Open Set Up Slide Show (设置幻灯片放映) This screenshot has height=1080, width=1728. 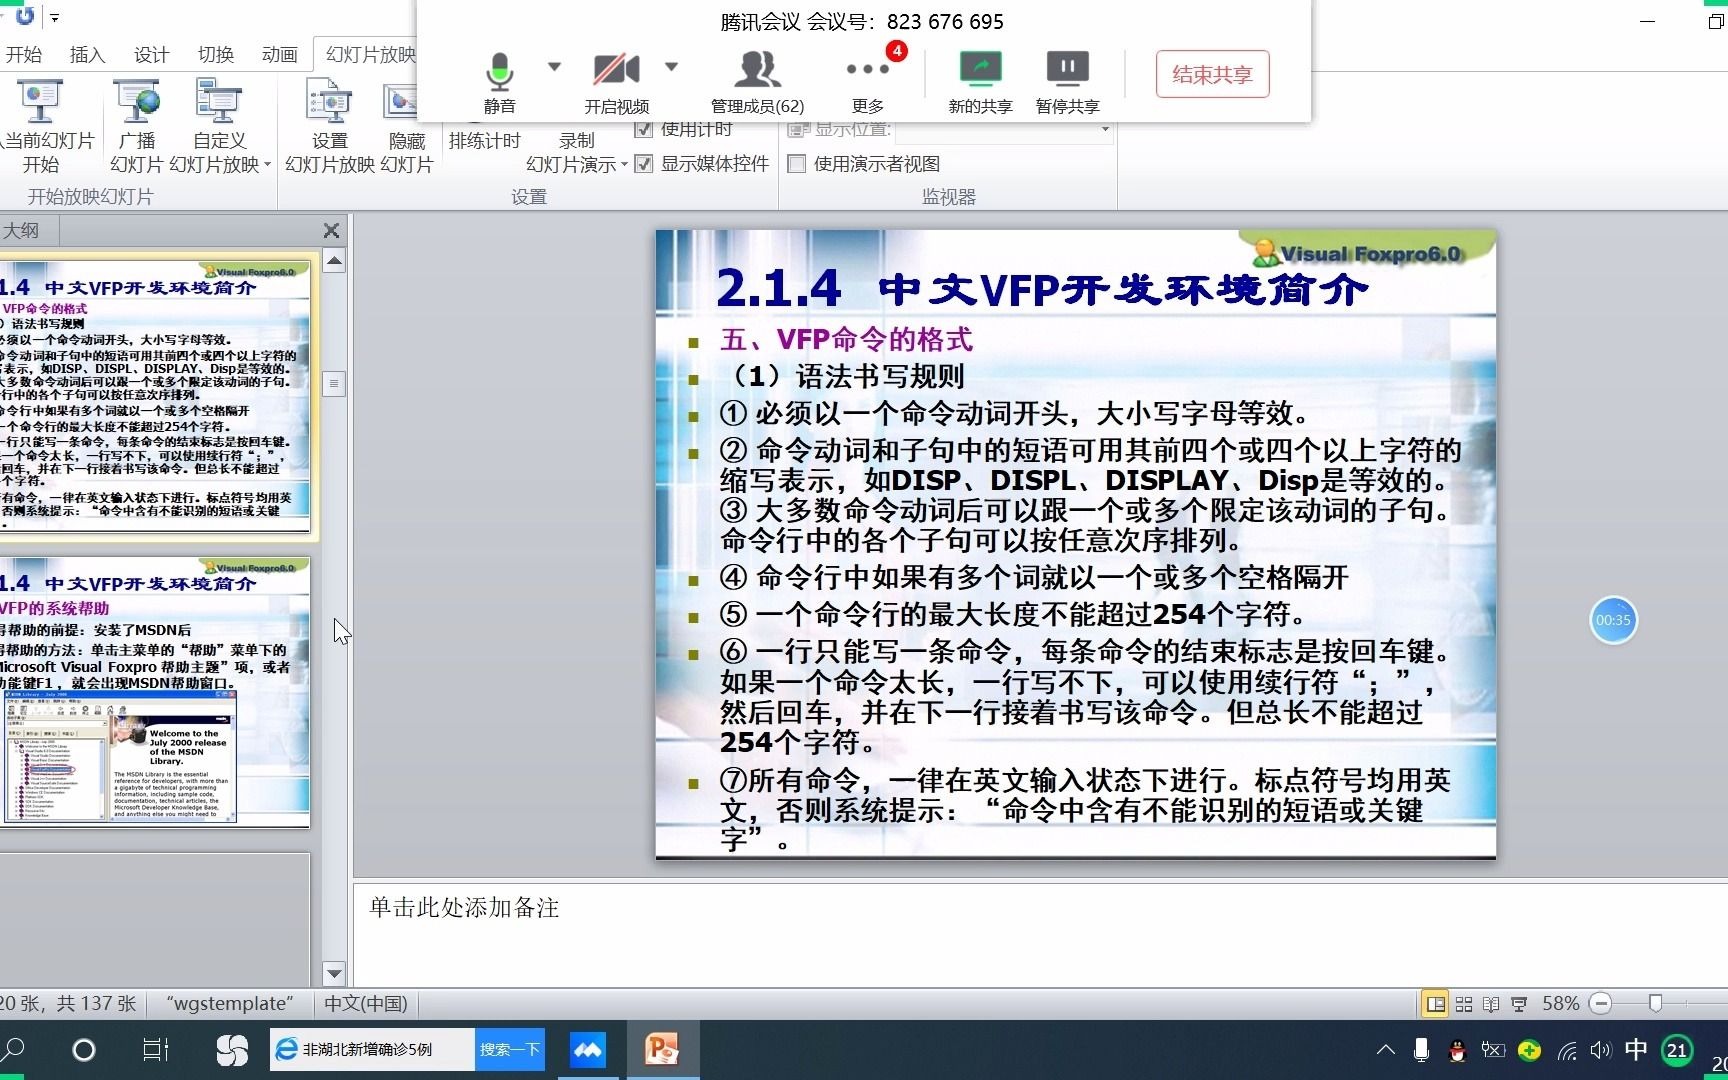[x=329, y=127]
